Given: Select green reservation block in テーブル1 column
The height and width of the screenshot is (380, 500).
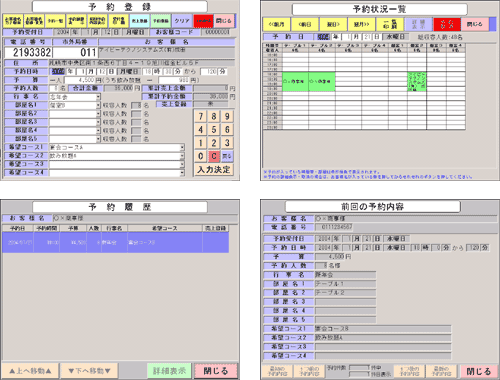Looking at the screenshot, I should pos(295,81).
